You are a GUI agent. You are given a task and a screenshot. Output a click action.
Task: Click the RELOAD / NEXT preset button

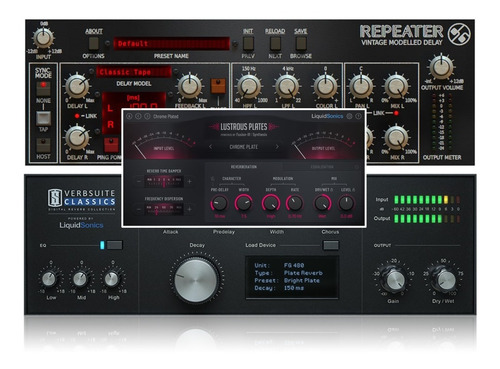coord(275,43)
